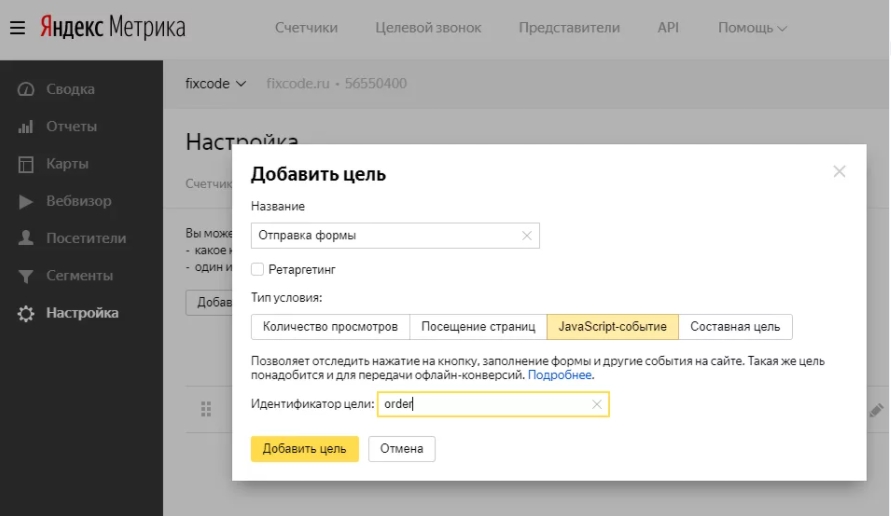Clear the Название field with X icon
This screenshot has height=516, width=891.
pos(527,235)
